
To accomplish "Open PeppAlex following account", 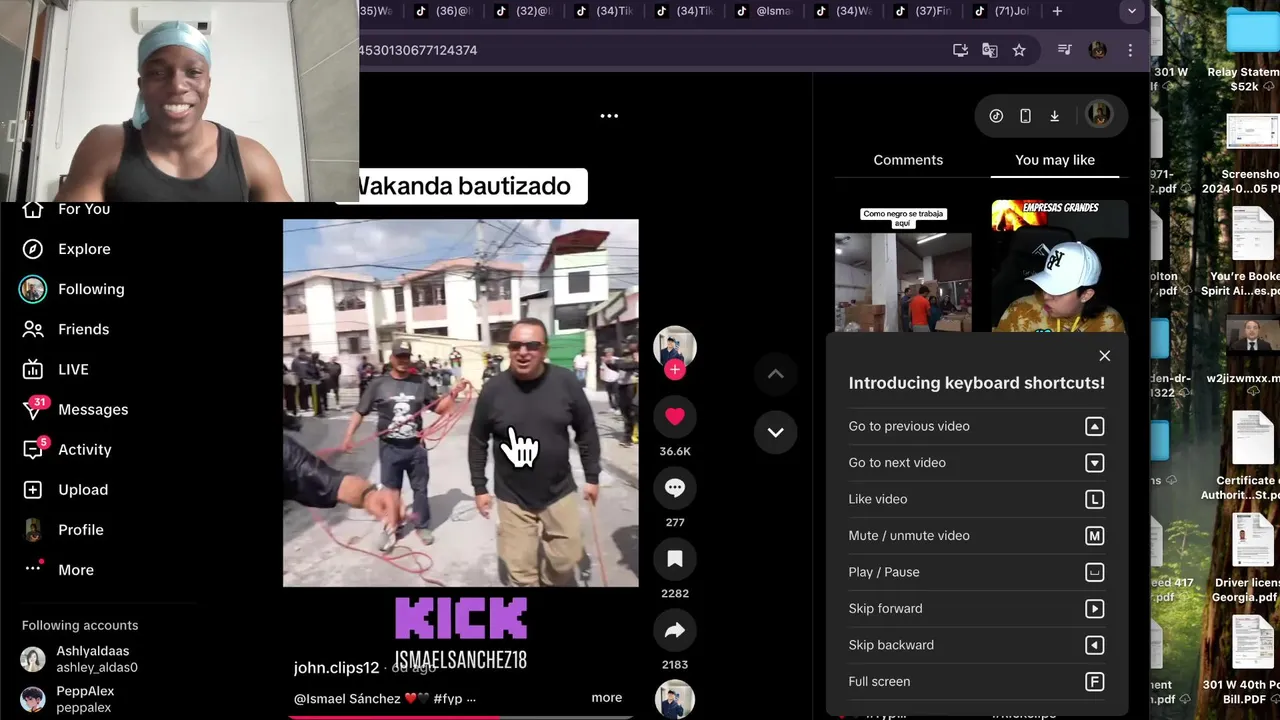I will click(68, 699).
